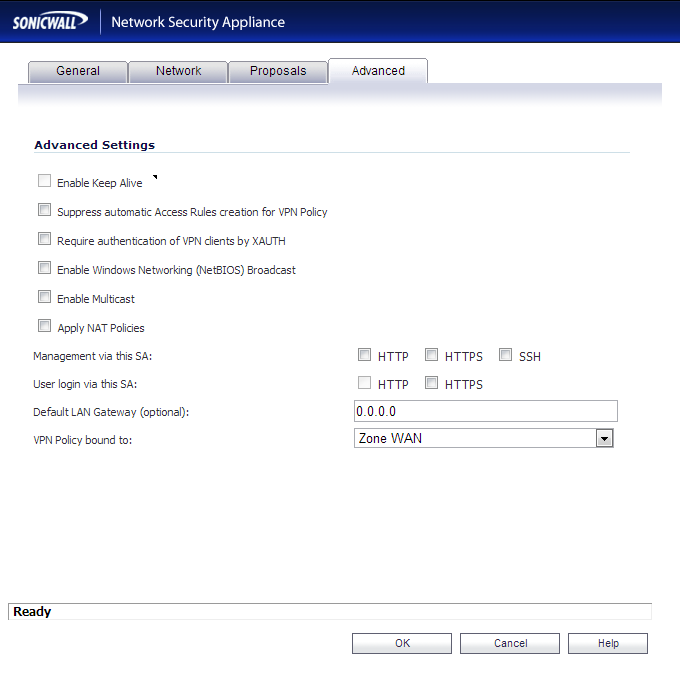Viewport: 680px width, 690px height.
Task: Switch to the General tab
Action: (78, 71)
